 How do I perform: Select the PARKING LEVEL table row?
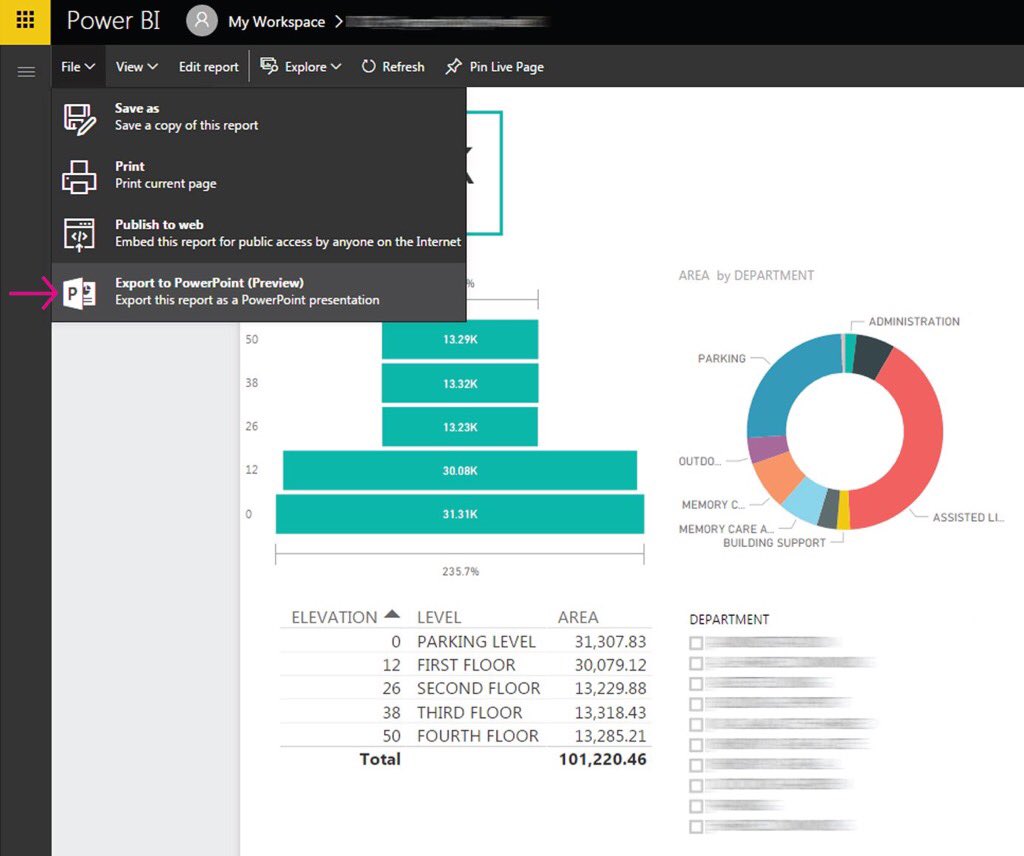pyautogui.click(x=466, y=642)
